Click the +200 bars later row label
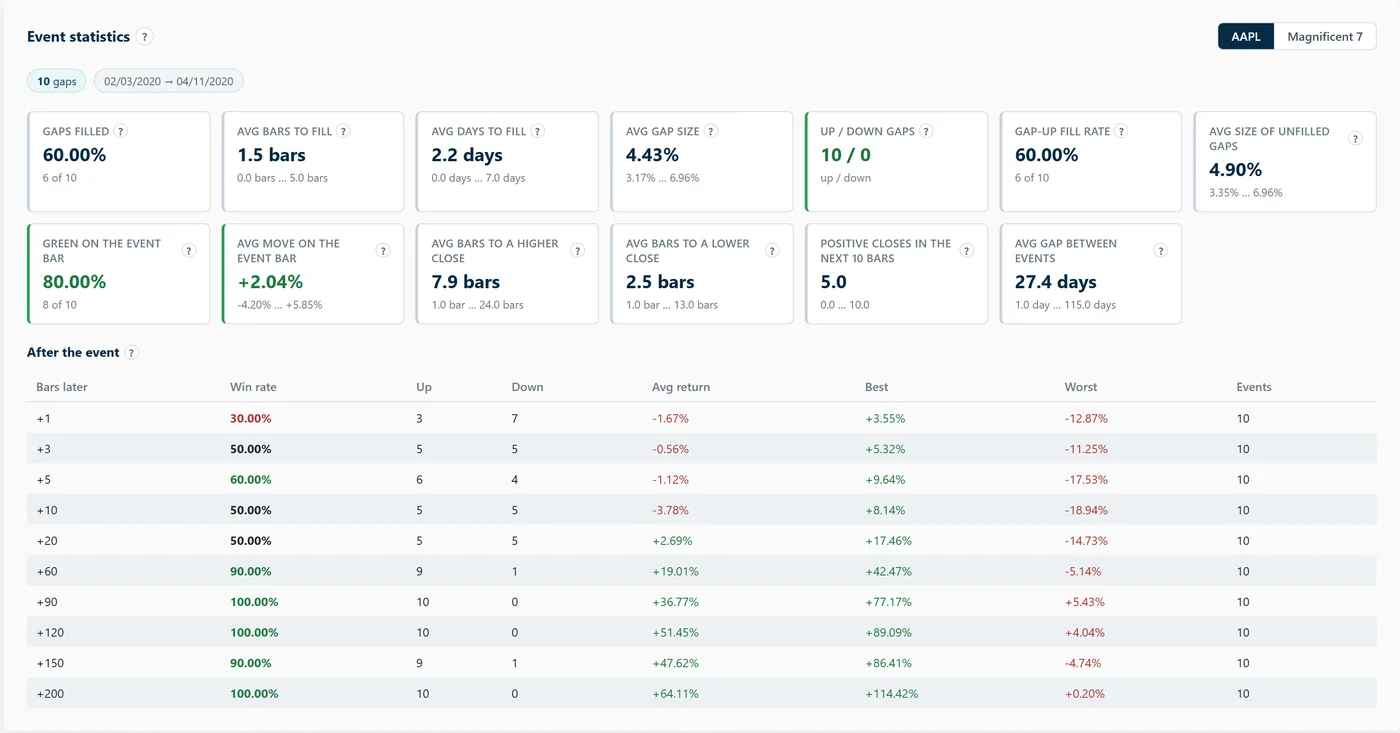 [x=50, y=694]
